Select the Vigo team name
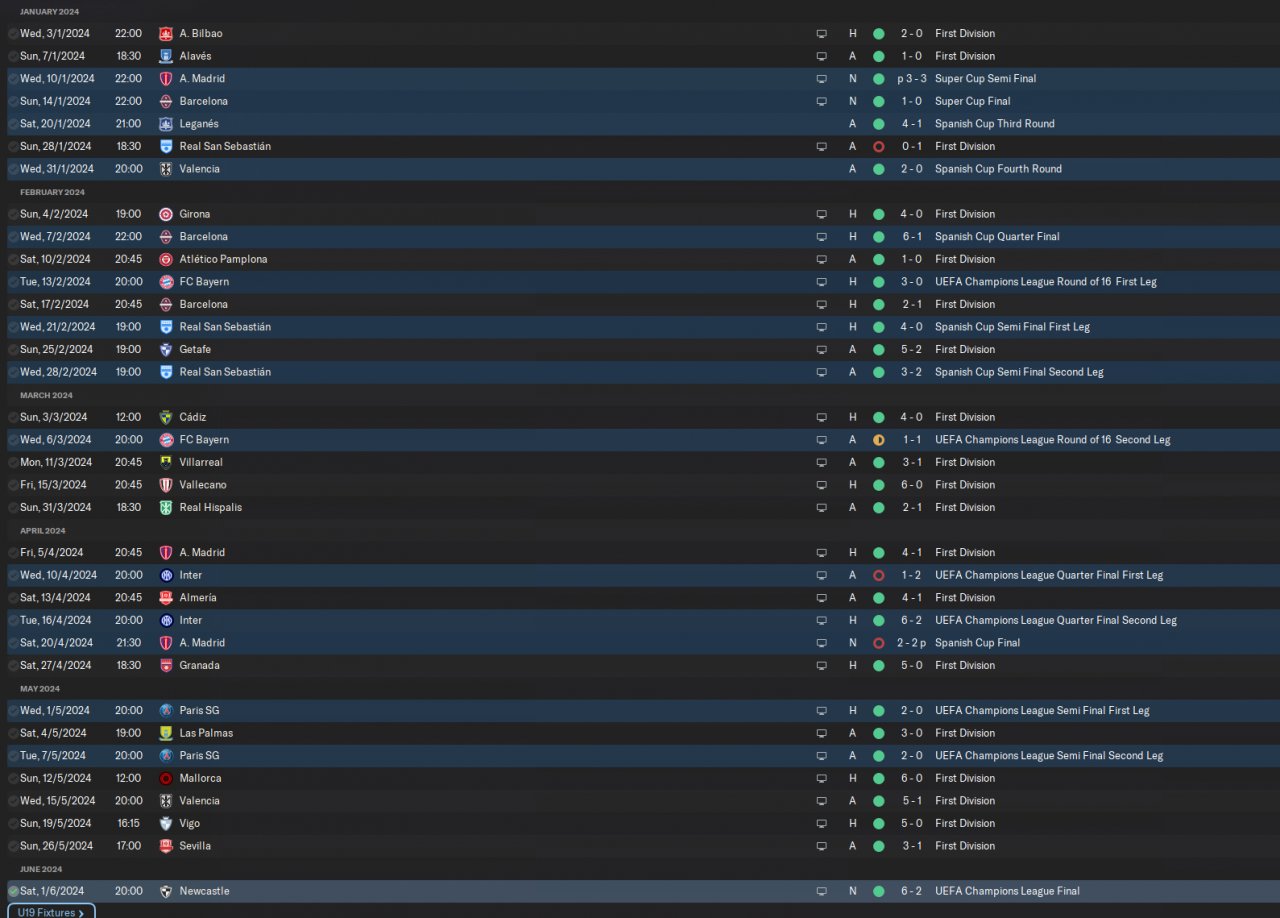 click(190, 824)
